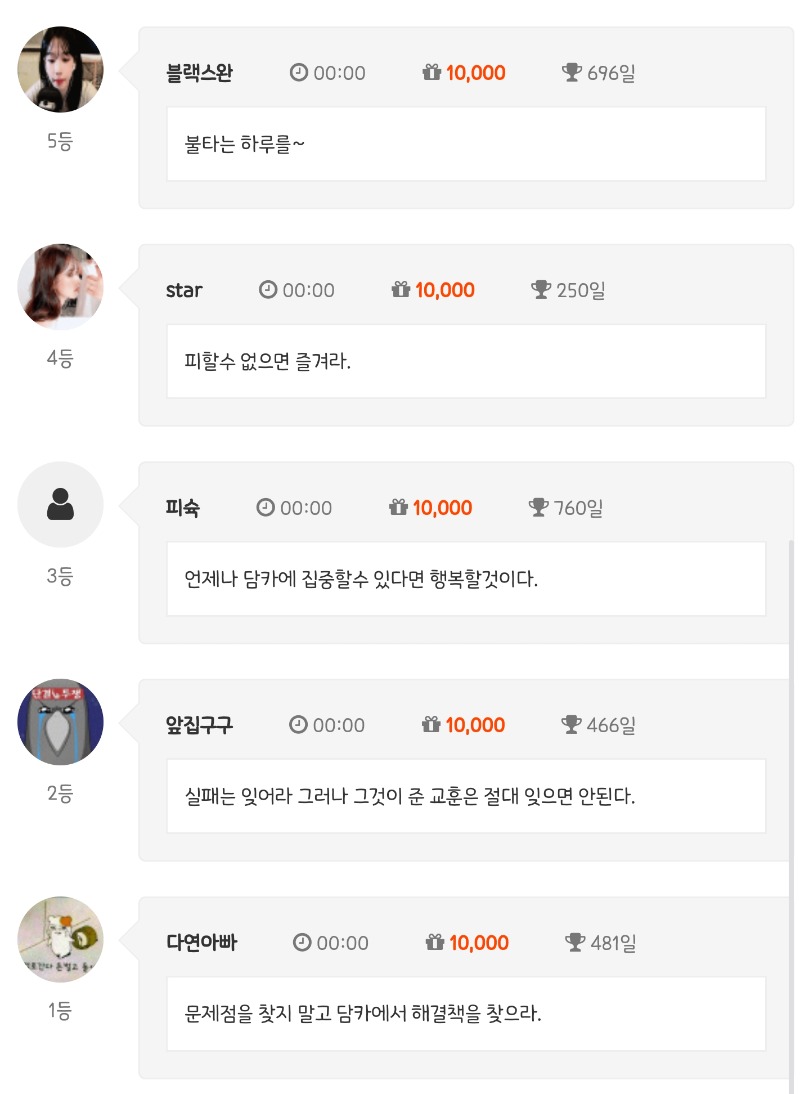Click the gift icon in 피슉's row
This screenshot has height=1094, width=800.
point(398,508)
